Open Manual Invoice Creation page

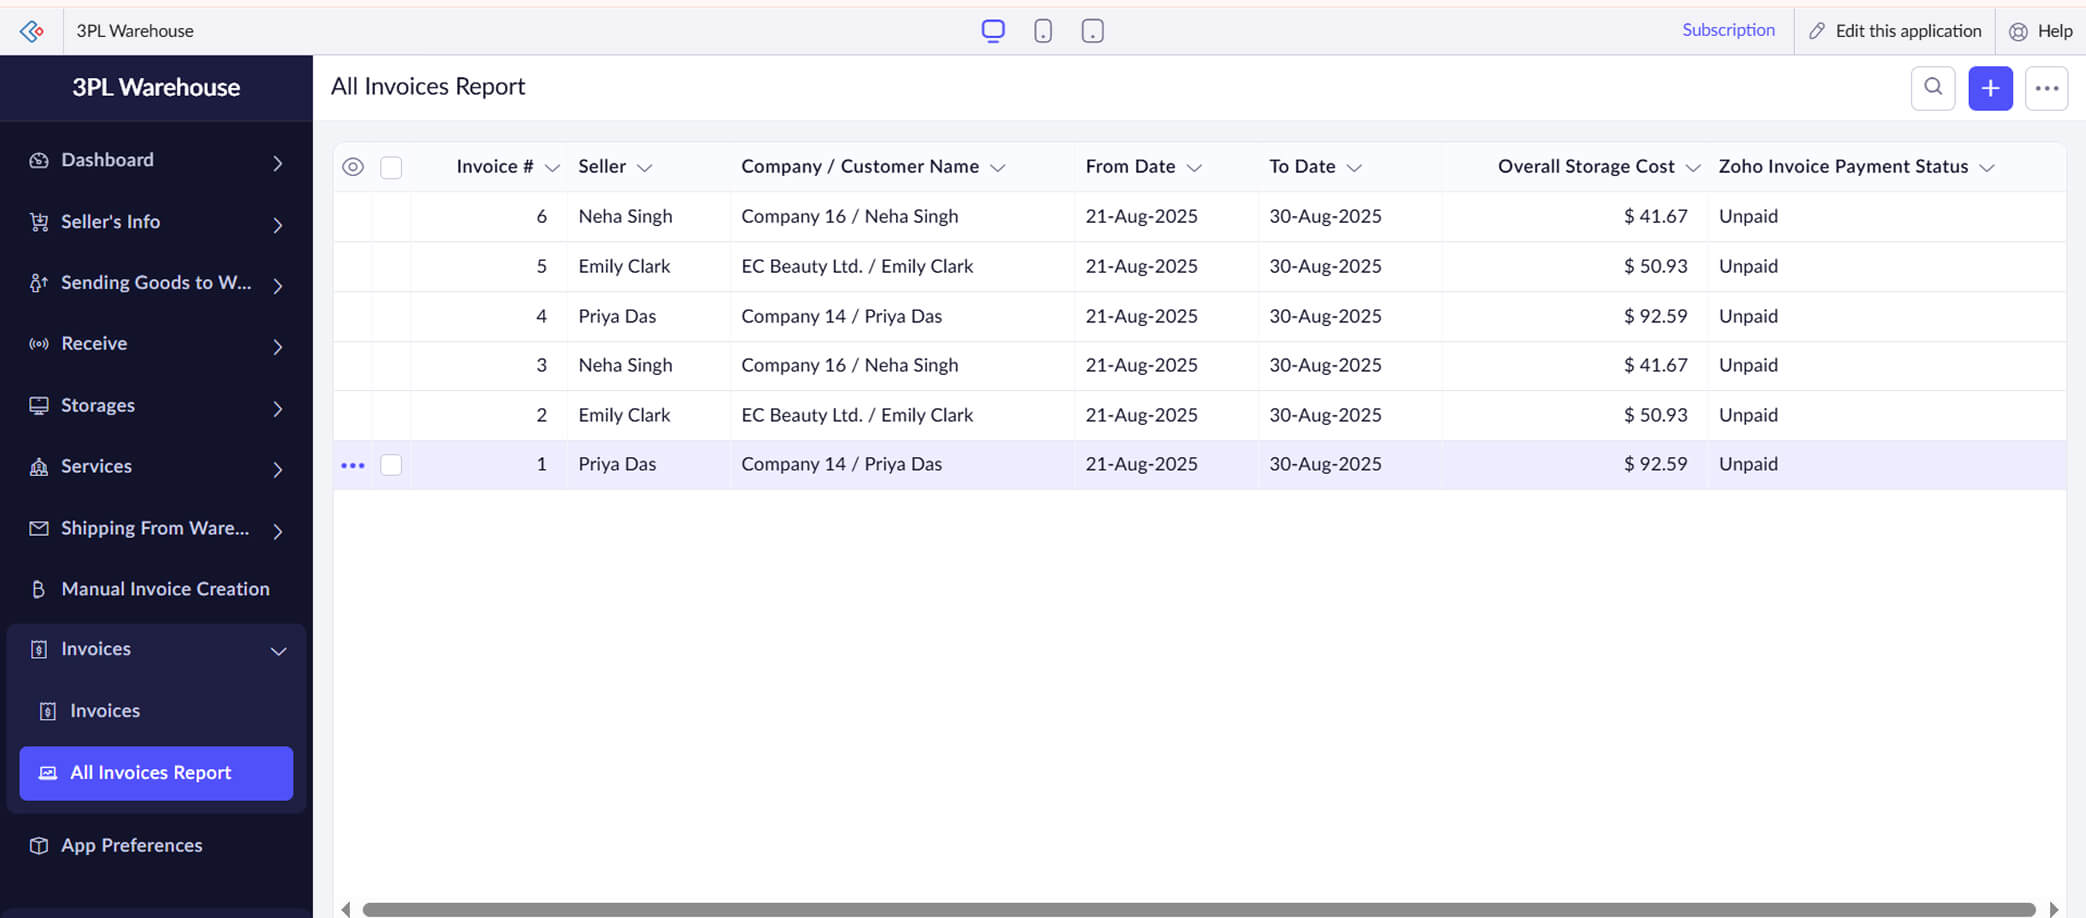165,589
